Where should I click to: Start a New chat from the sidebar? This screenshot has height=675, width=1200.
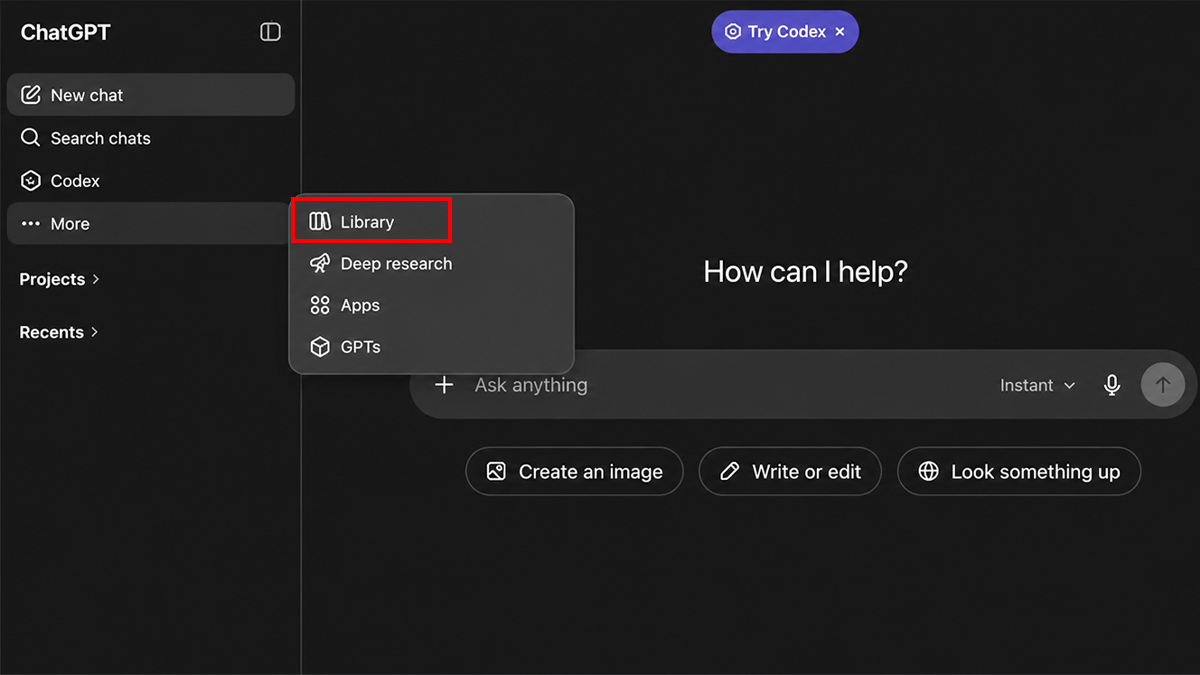click(150, 95)
